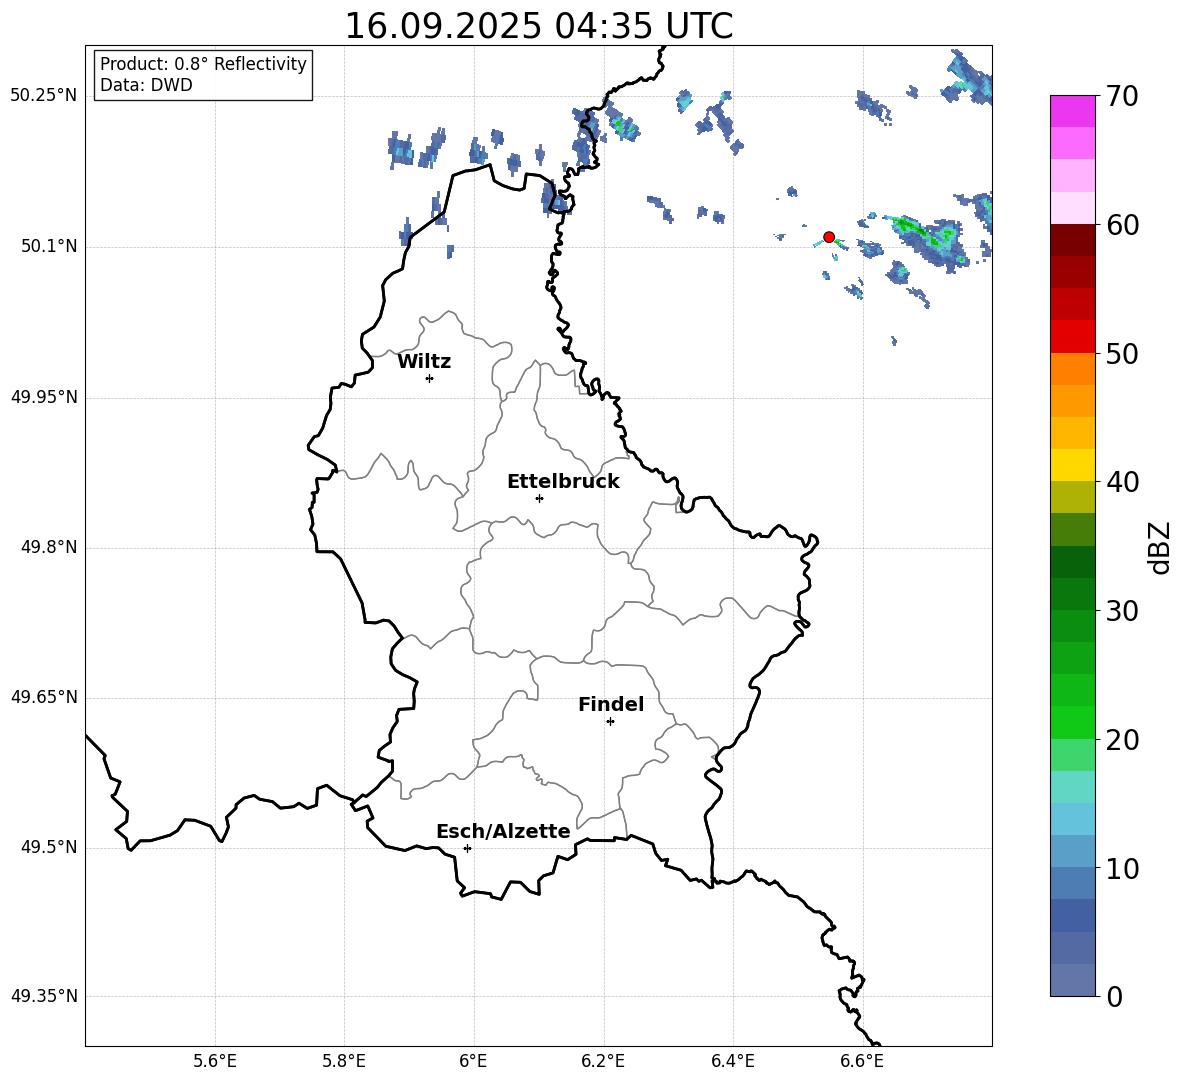Viewport: 1184px width, 1081px height.
Task: Click the Findel label text
Action: click(611, 704)
